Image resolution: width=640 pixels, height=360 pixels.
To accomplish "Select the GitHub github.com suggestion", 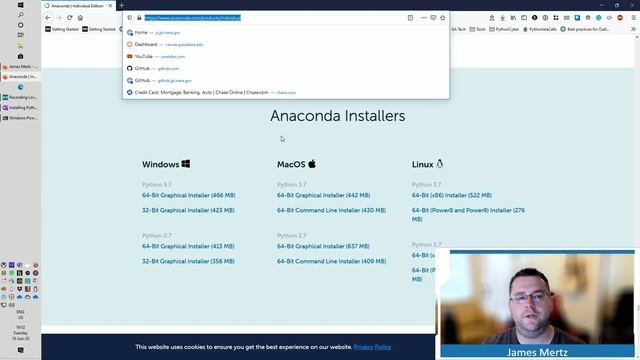I will [286, 68].
